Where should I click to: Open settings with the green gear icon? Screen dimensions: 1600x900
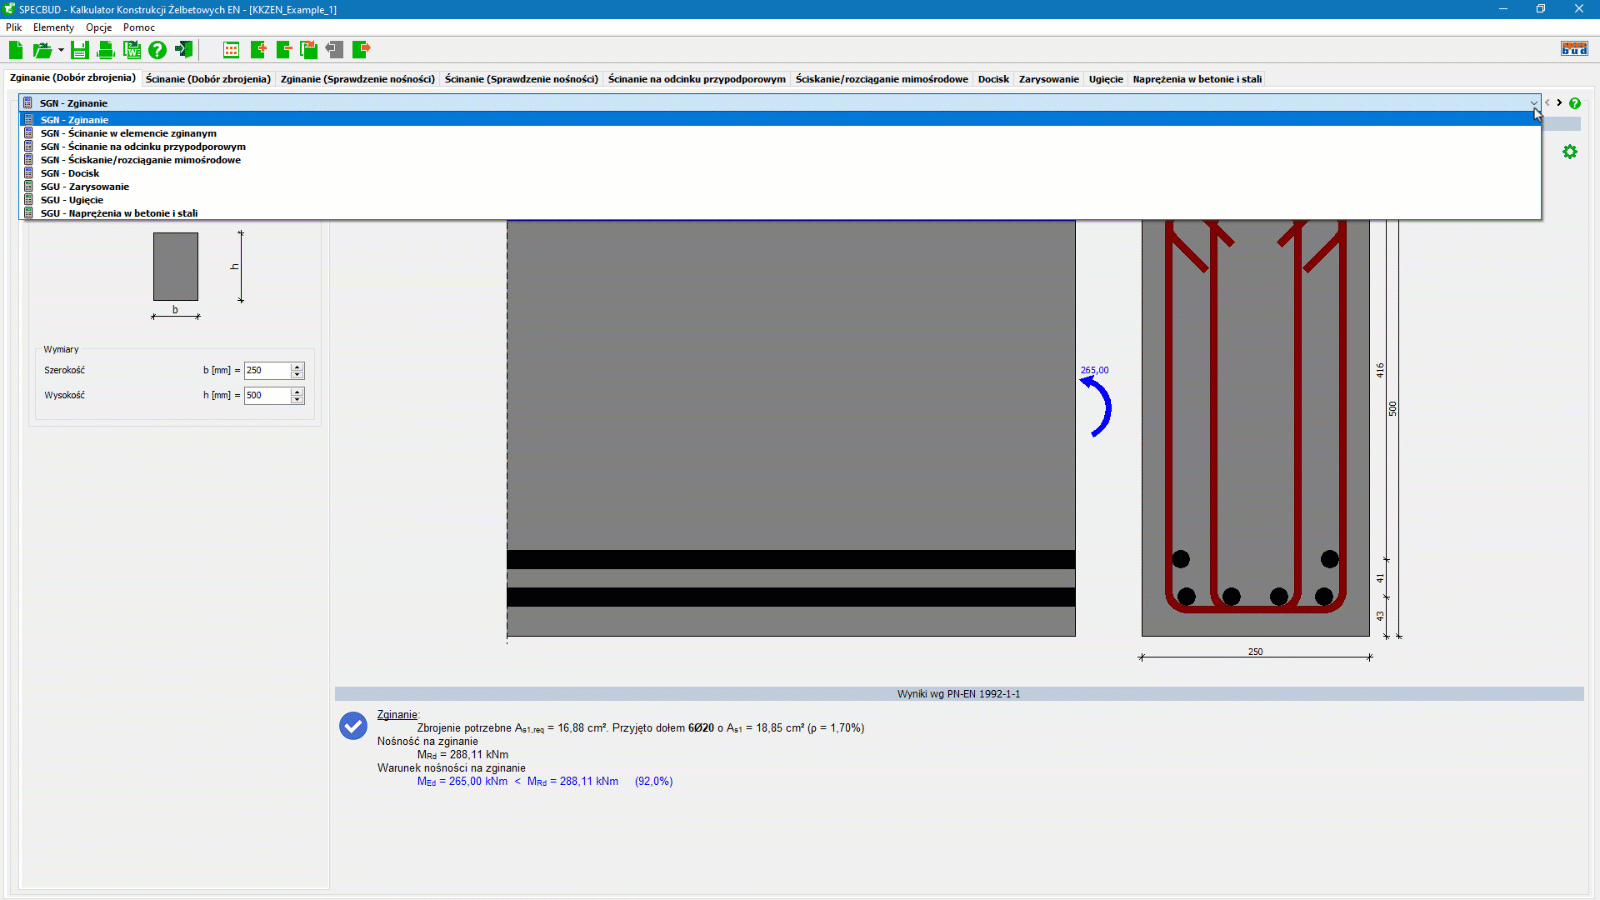pyautogui.click(x=1569, y=152)
